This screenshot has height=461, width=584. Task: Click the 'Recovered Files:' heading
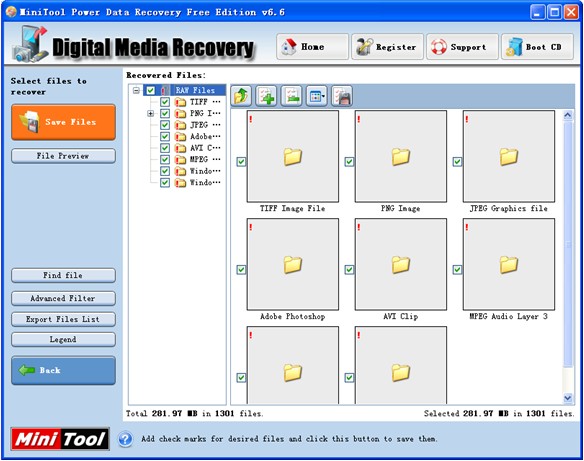166,75
